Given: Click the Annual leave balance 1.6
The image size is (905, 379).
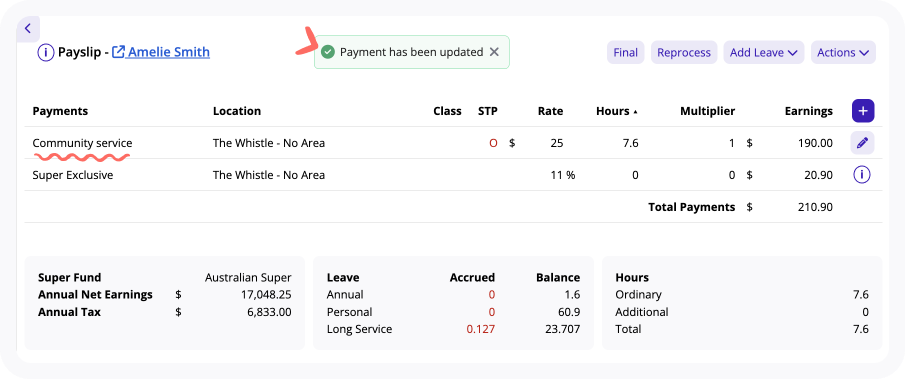Looking at the screenshot, I should (x=573, y=295).
